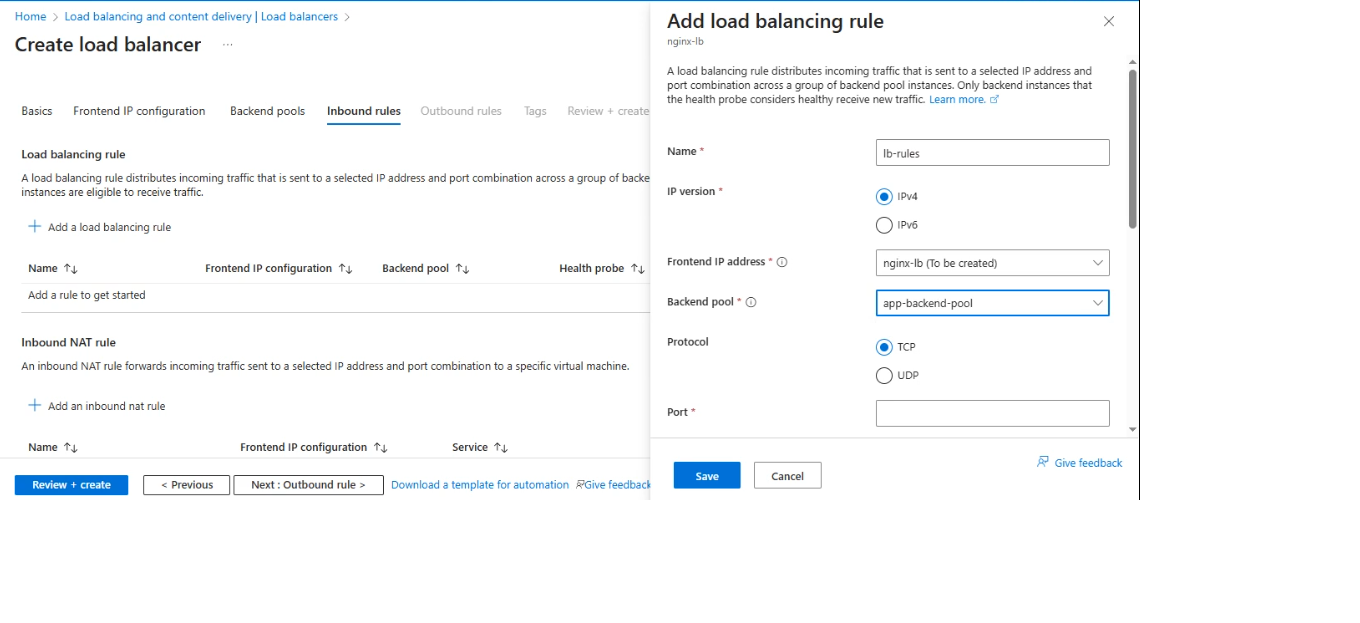
Task: Open the ellipsis menu next to Create load balancer
Action: tap(227, 45)
